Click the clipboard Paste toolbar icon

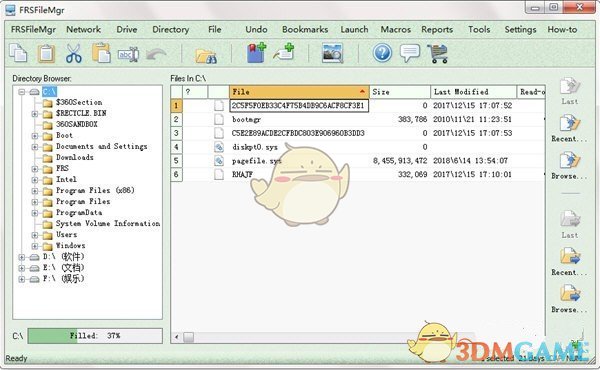click(46, 53)
